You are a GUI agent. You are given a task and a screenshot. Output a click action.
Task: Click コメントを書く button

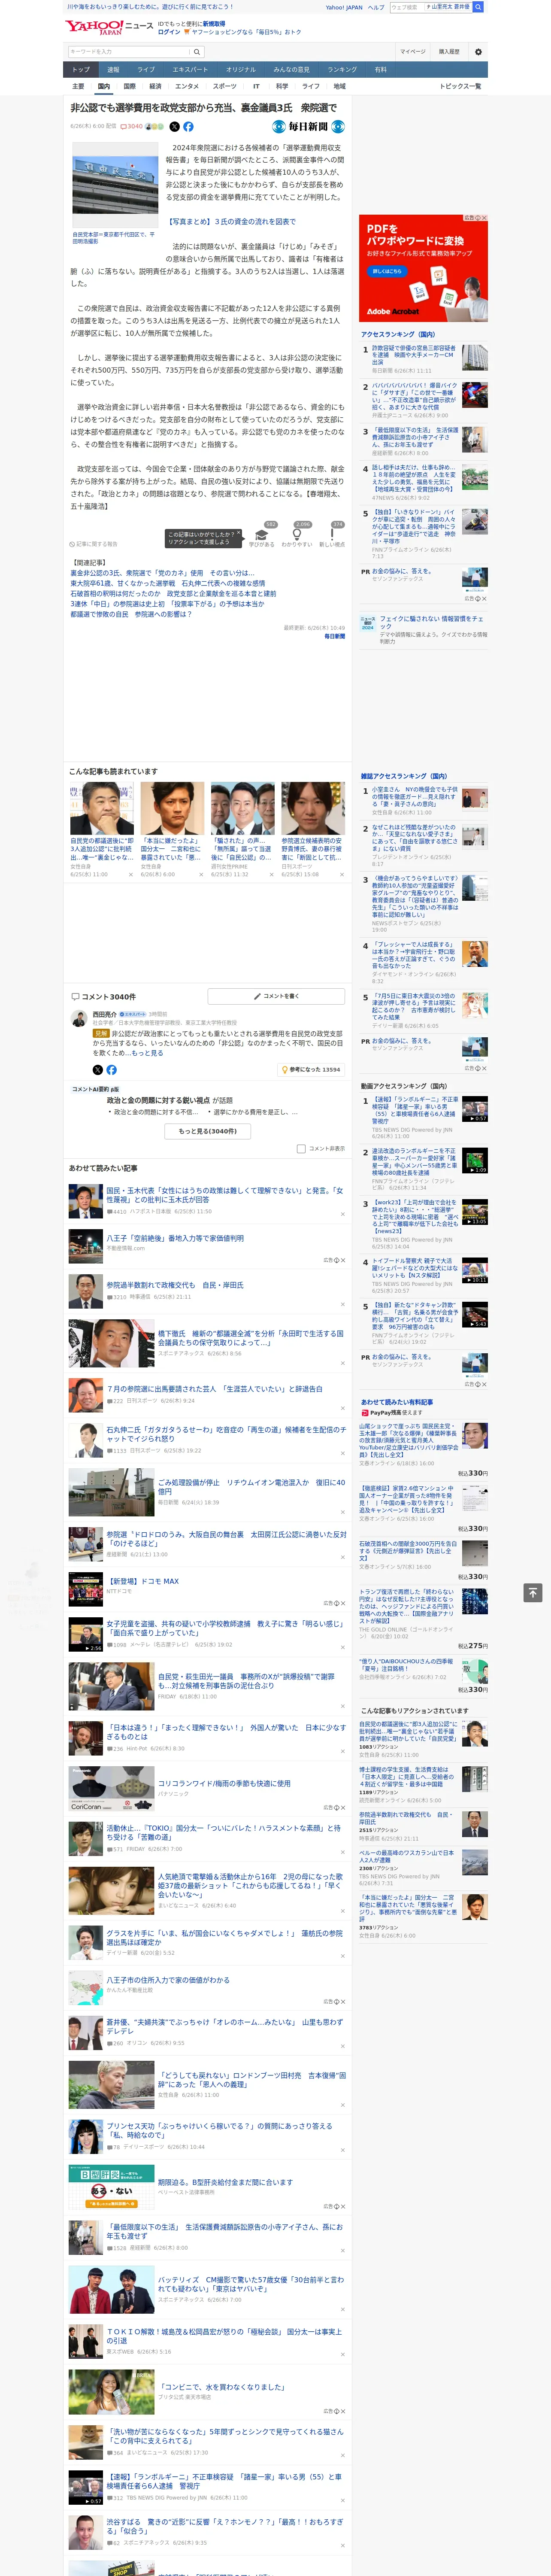pyautogui.click(x=276, y=996)
